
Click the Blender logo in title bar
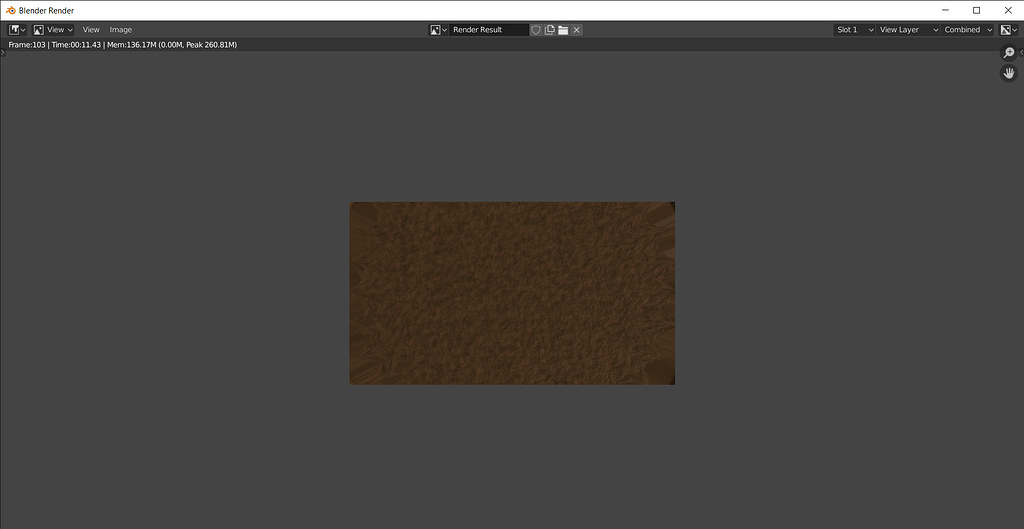(x=10, y=10)
